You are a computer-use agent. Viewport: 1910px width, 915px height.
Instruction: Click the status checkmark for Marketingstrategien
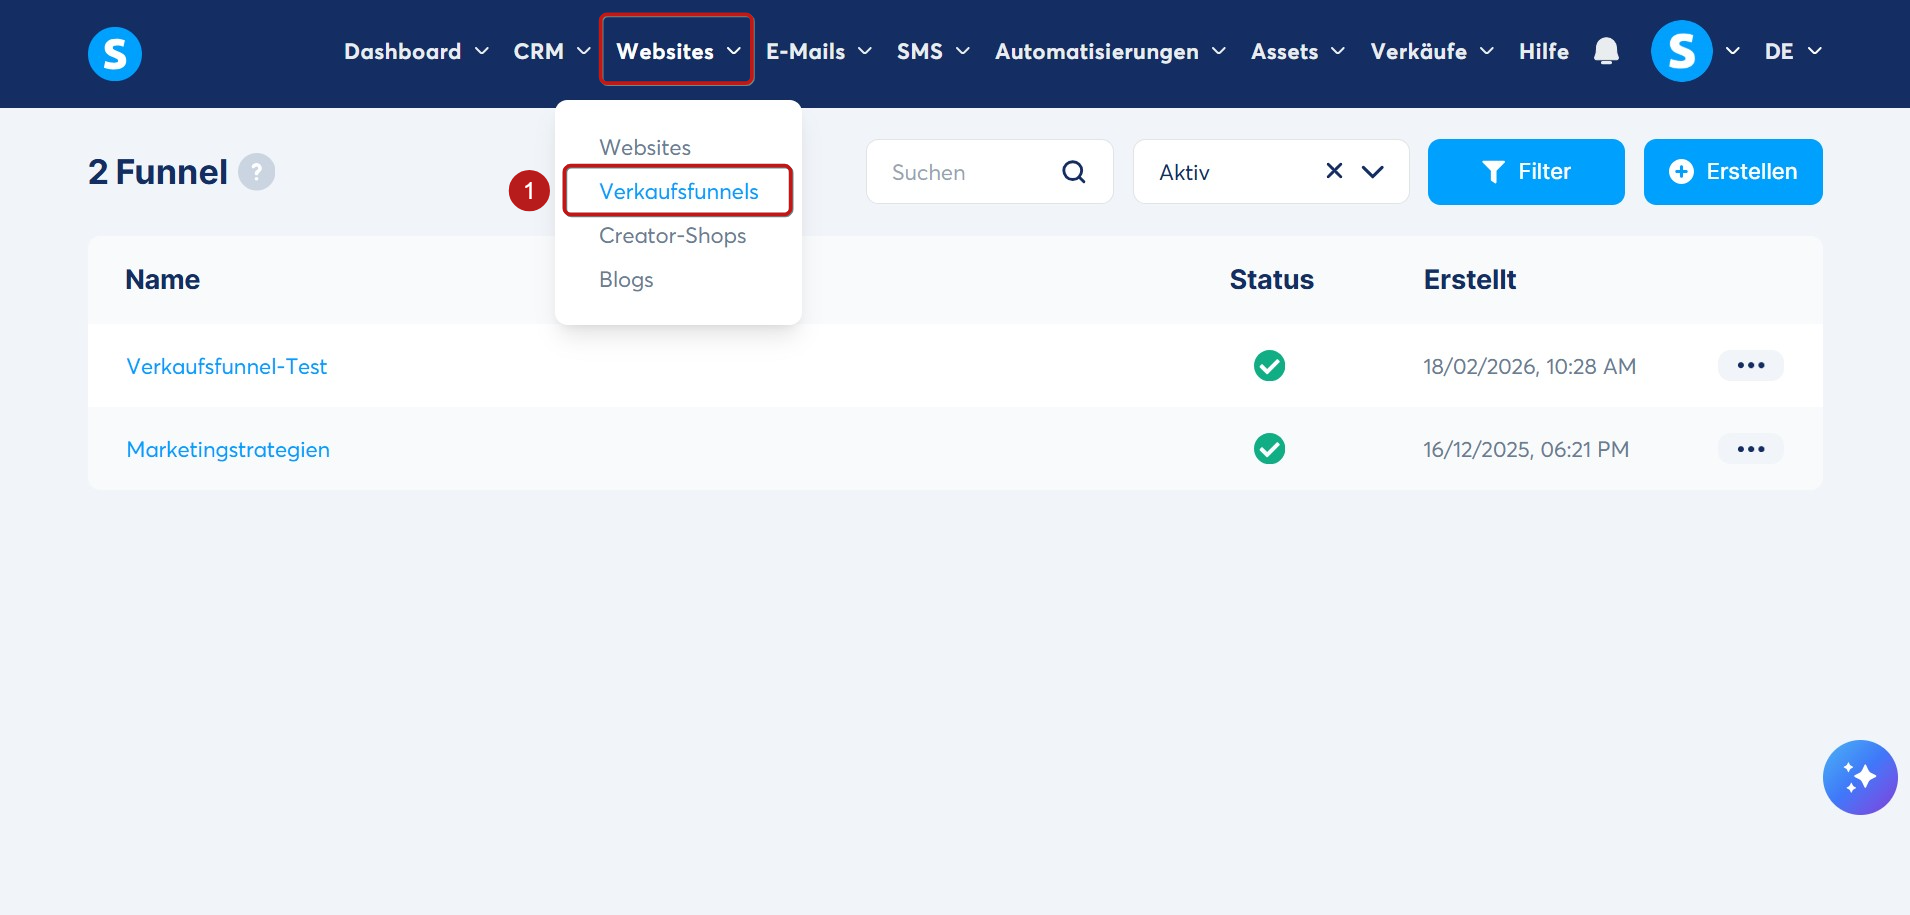point(1270,449)
